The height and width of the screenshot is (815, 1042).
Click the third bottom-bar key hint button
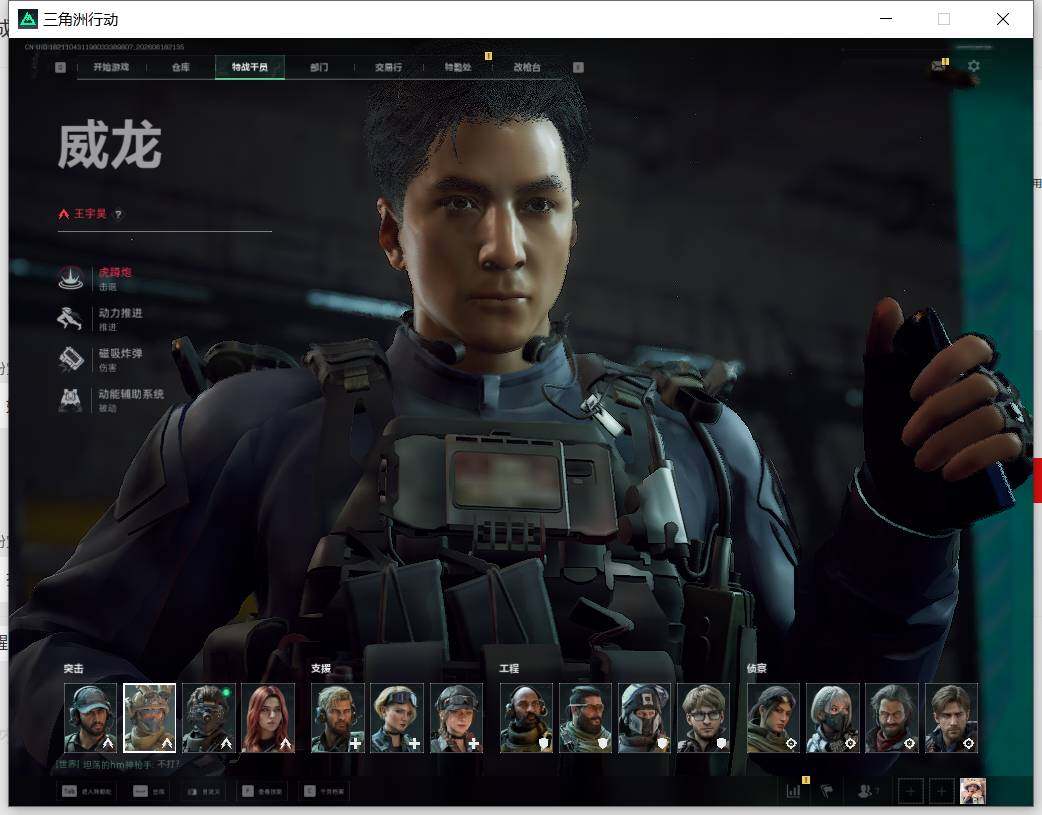203,792
